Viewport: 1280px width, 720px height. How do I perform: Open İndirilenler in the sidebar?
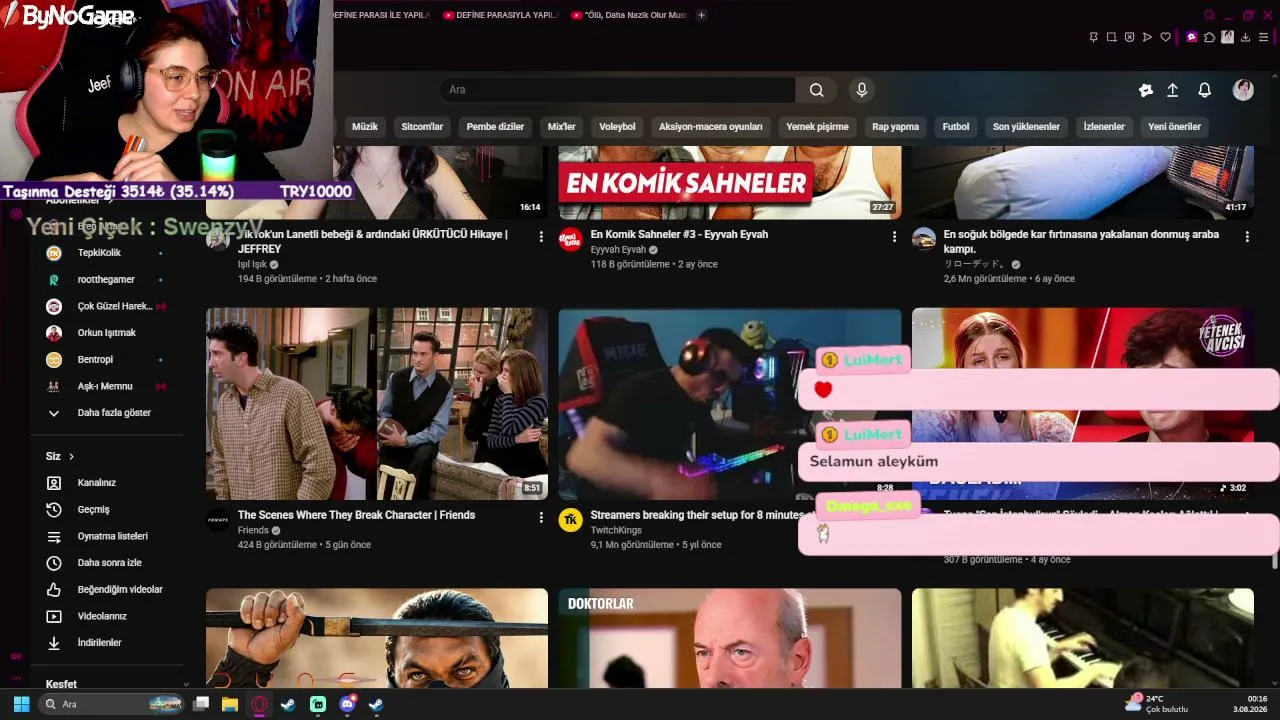pos(99,643)
